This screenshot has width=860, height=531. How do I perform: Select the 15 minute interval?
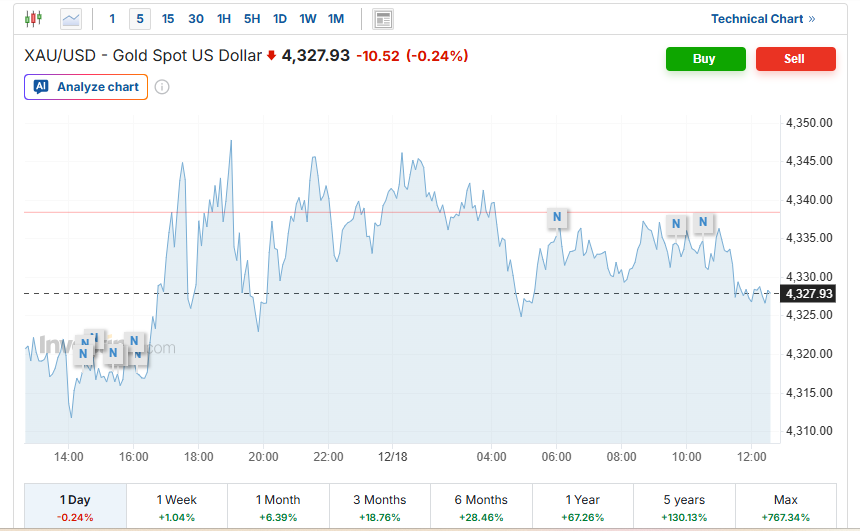coord(168,19)
